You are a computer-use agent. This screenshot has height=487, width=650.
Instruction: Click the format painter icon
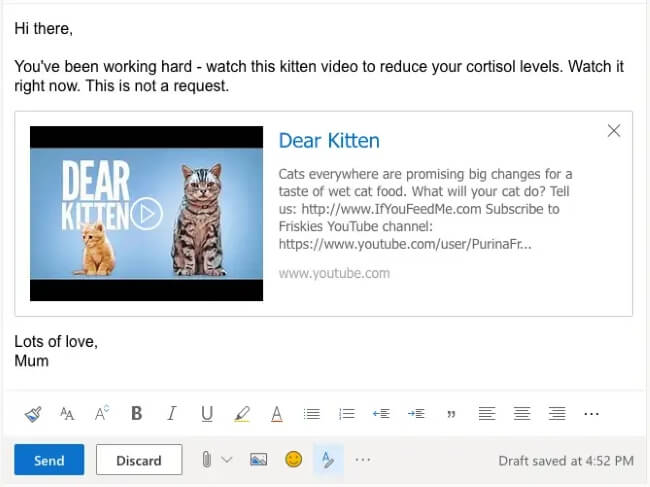click(33, 414)
